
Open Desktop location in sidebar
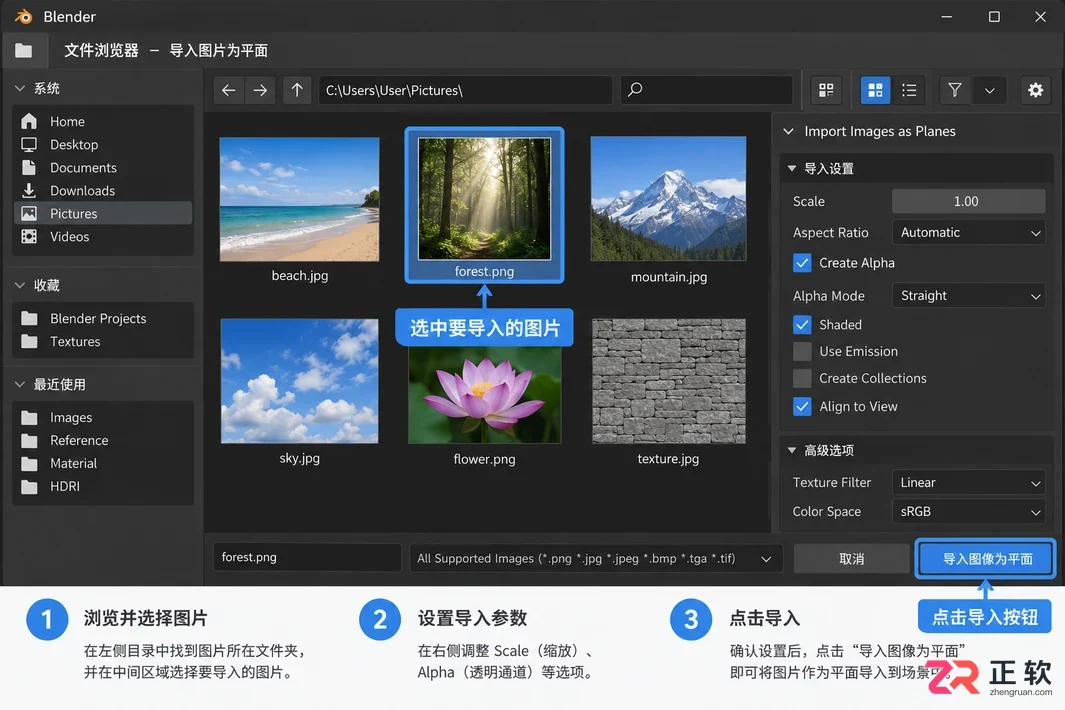pos(103,145)
